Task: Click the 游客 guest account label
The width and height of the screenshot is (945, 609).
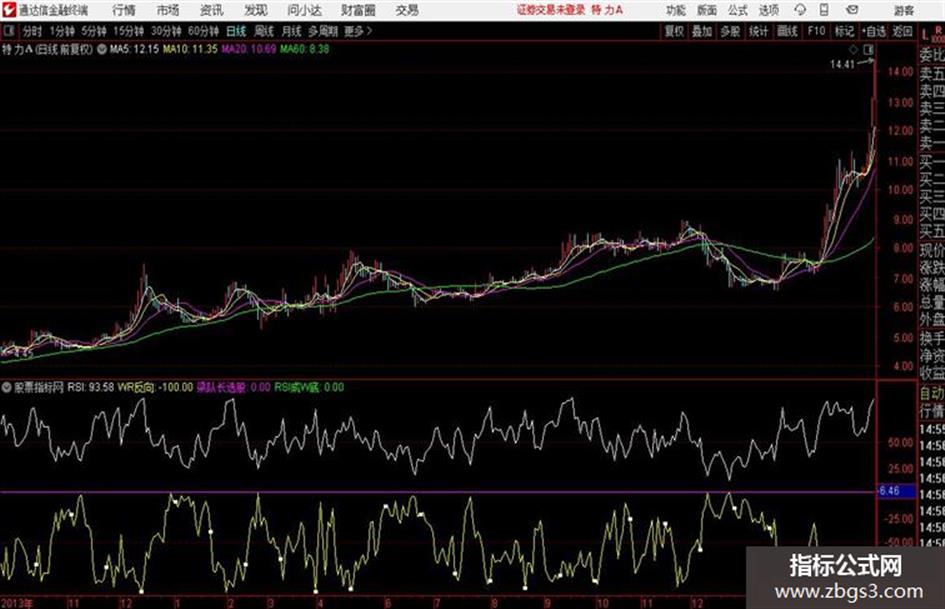Action: pos(904,10)
